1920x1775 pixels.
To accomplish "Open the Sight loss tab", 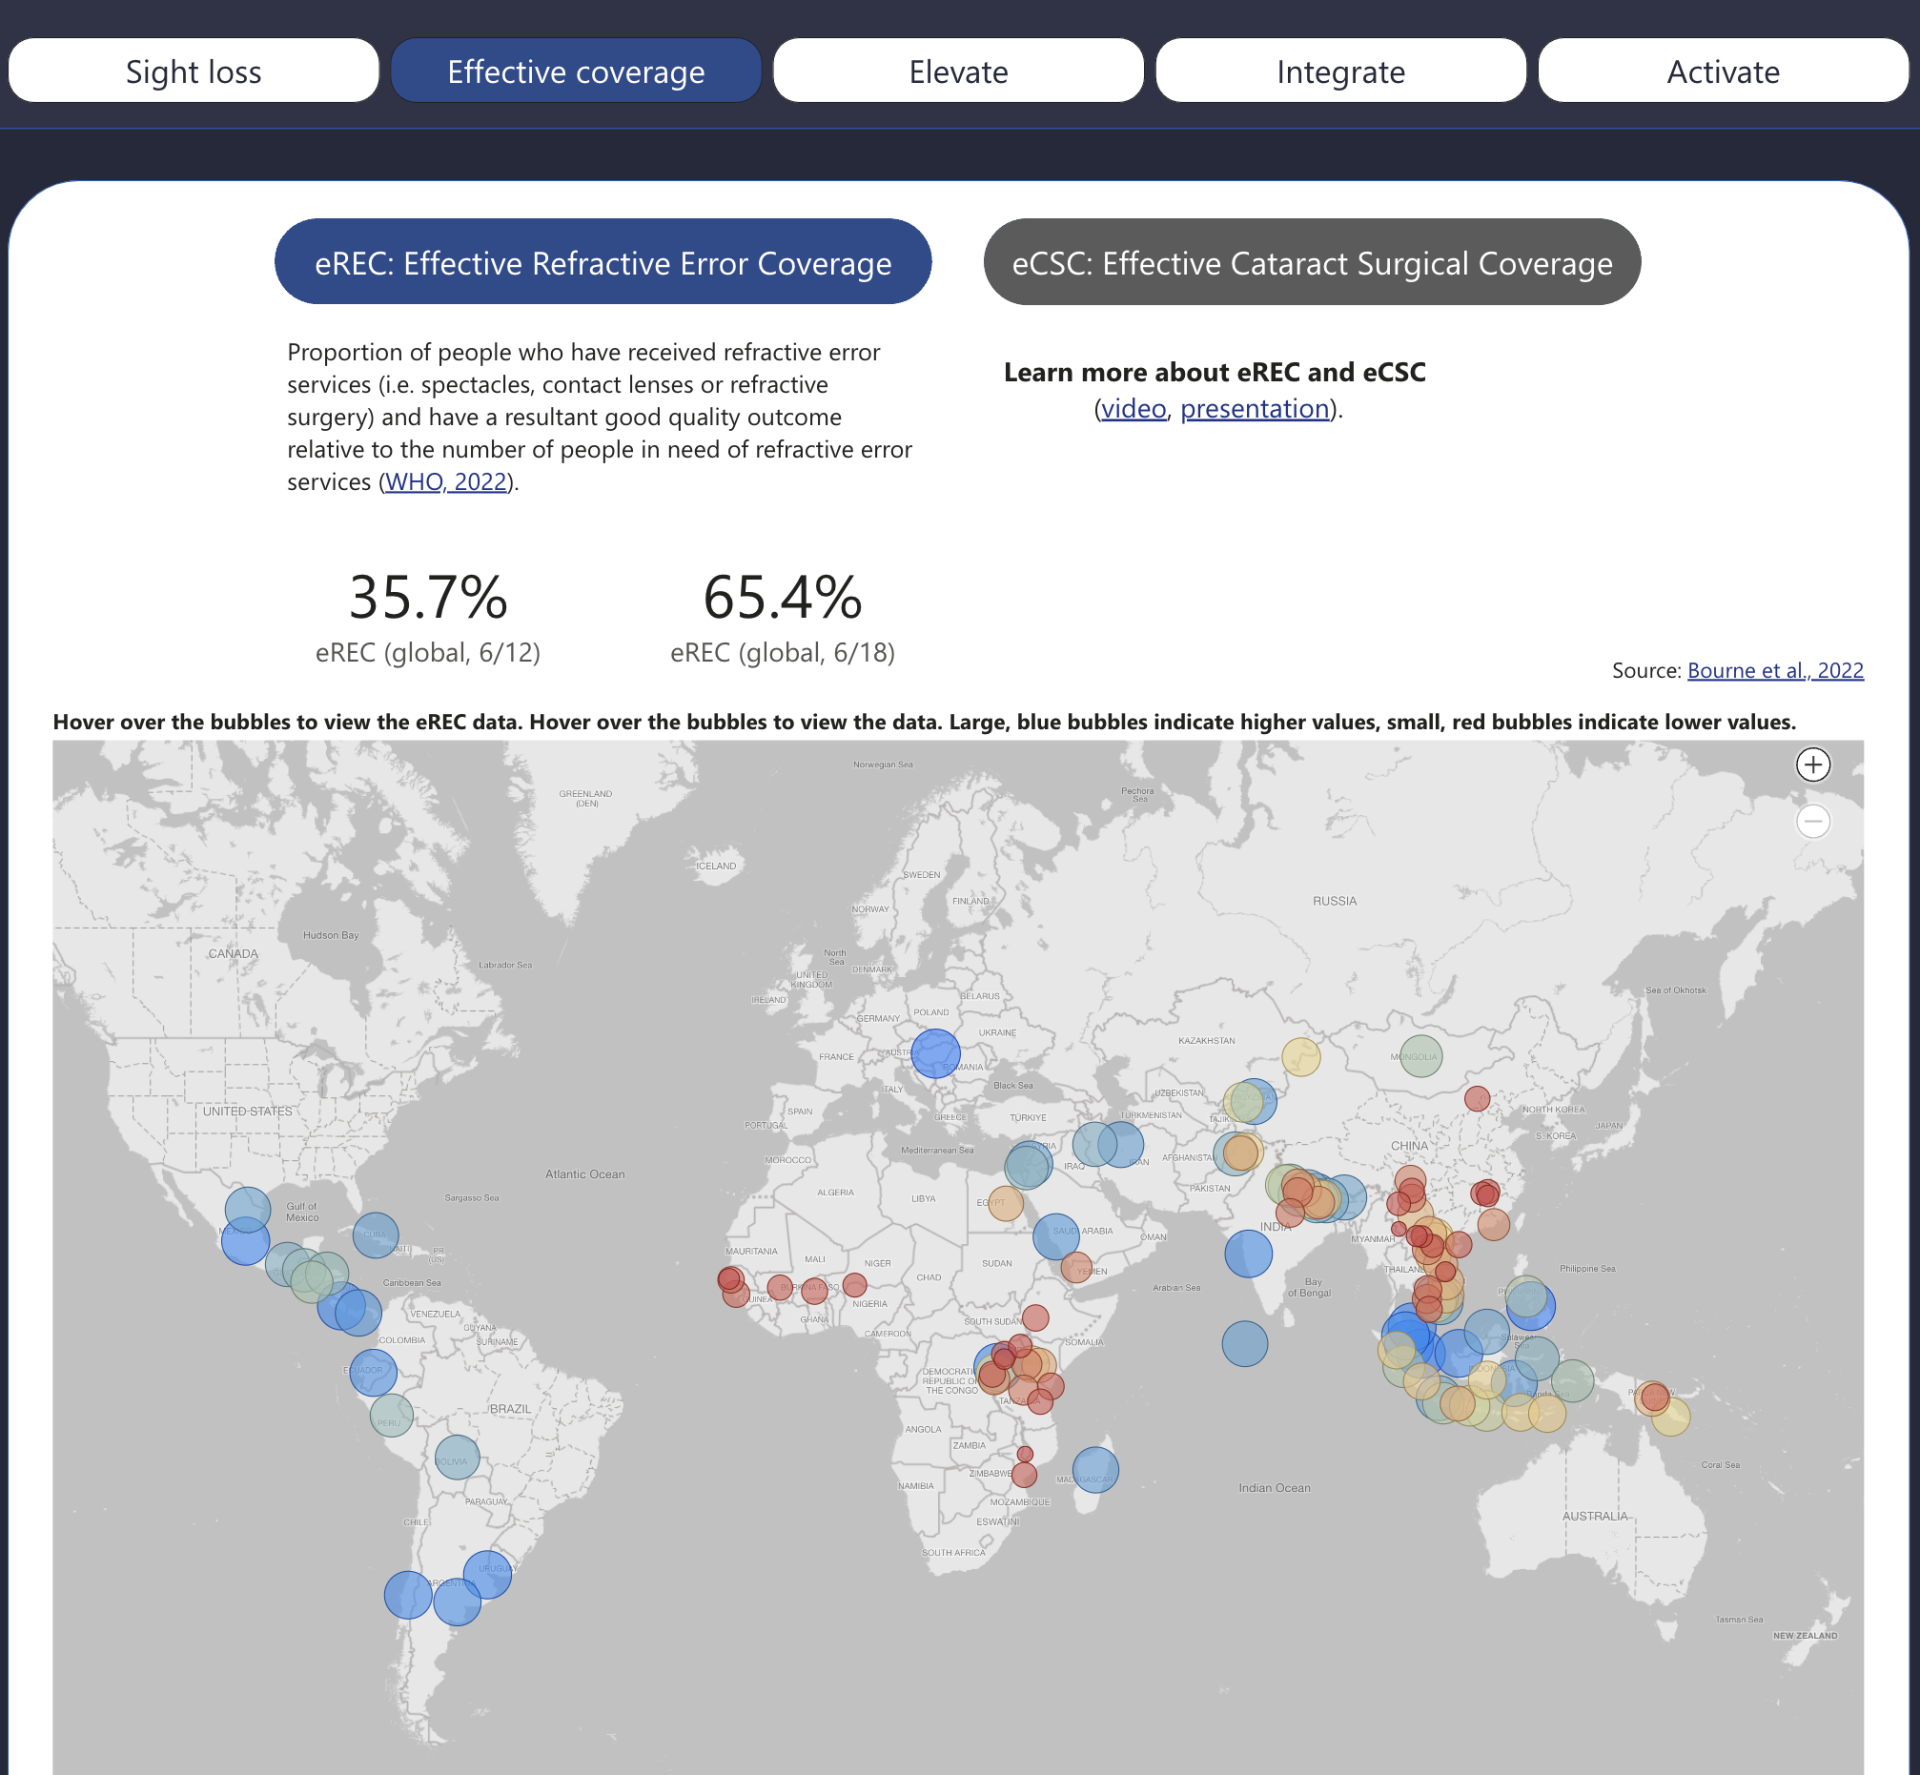I will (x=194, y=71).
